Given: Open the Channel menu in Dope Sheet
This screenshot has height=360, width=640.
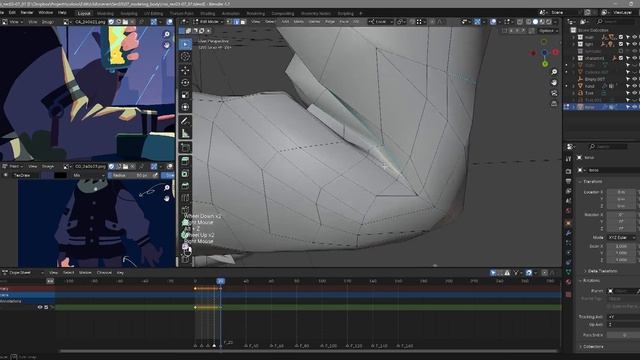Looking at the screenshot, I should [x=104, y=272].
